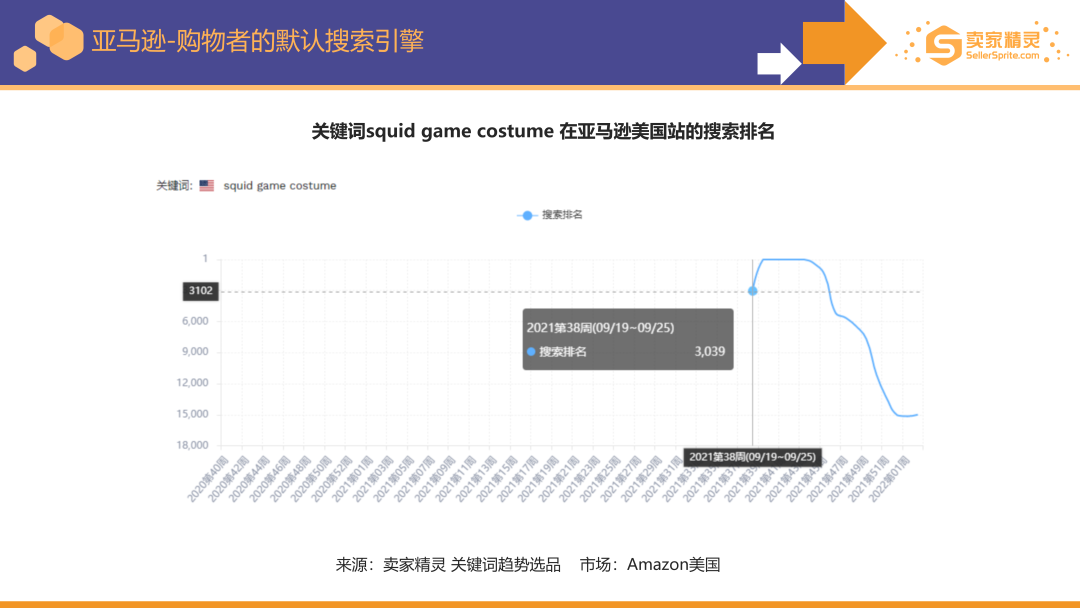Click the large orange arrow shape
This screenshot has height=608, width=1080.
coord(844,42)
